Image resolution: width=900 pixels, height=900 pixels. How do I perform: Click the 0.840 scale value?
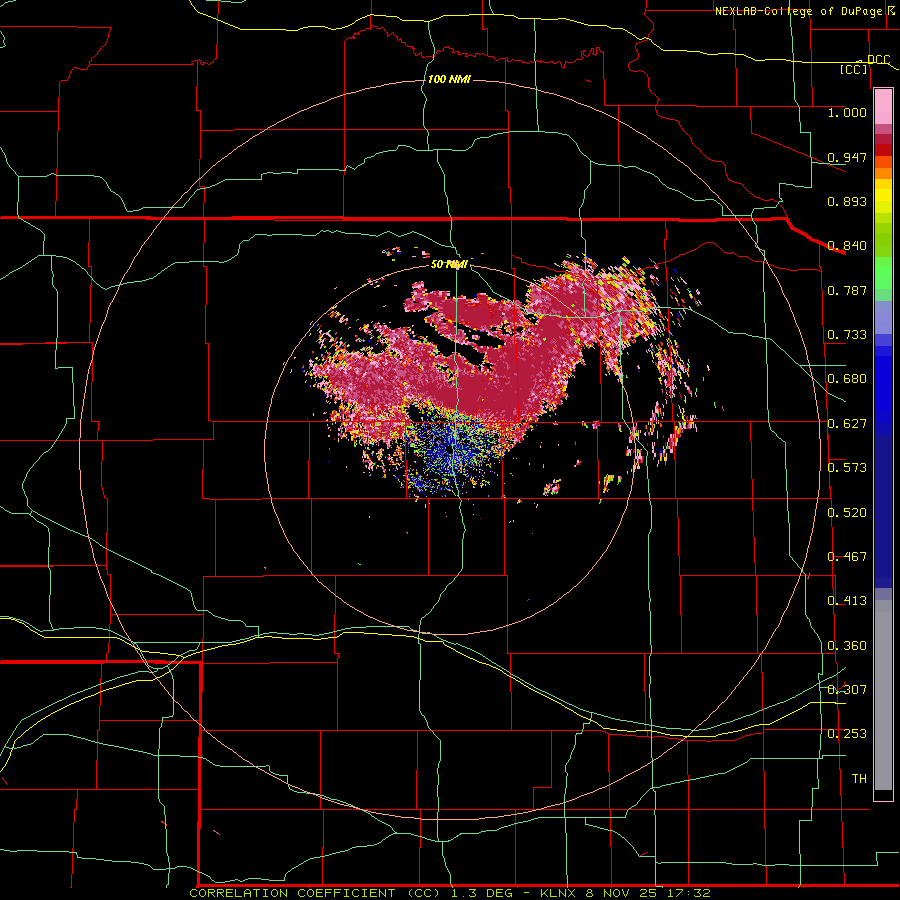(x=847, y=246)
